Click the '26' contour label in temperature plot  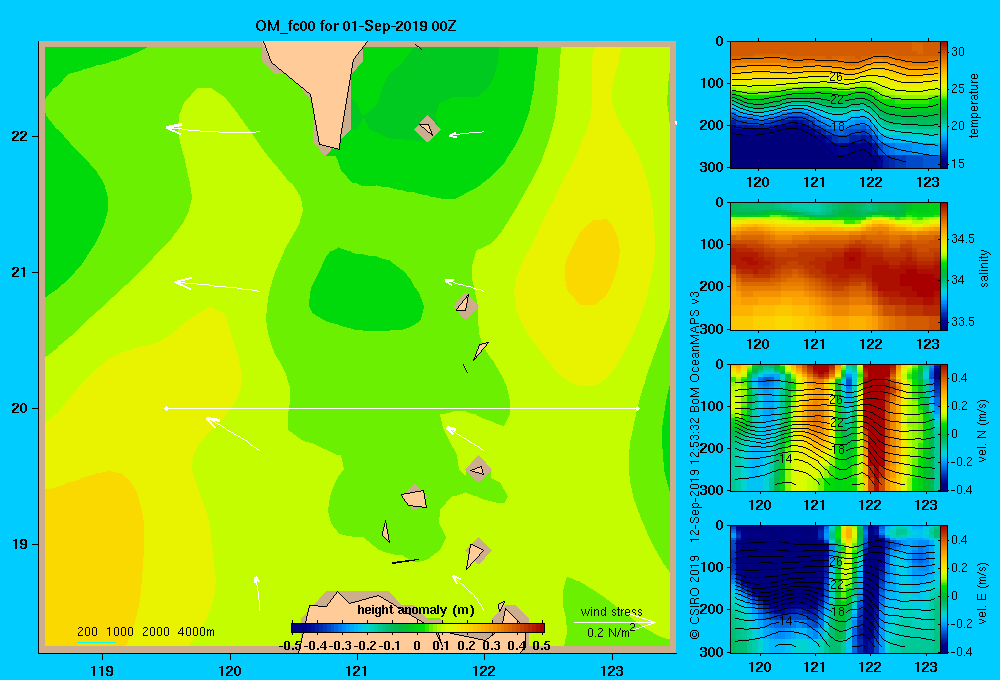(x=835, y=77)
